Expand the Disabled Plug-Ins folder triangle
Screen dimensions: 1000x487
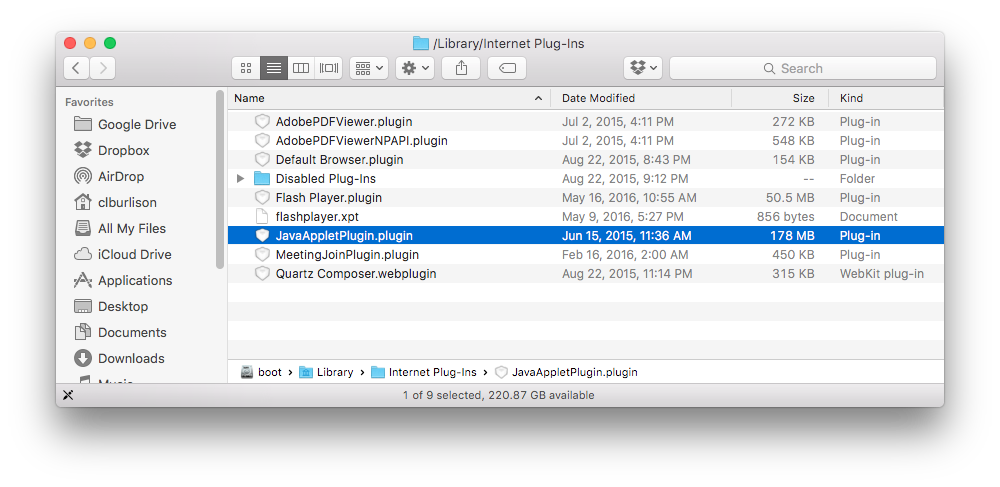pyautogui.click(x=240, y=178)
